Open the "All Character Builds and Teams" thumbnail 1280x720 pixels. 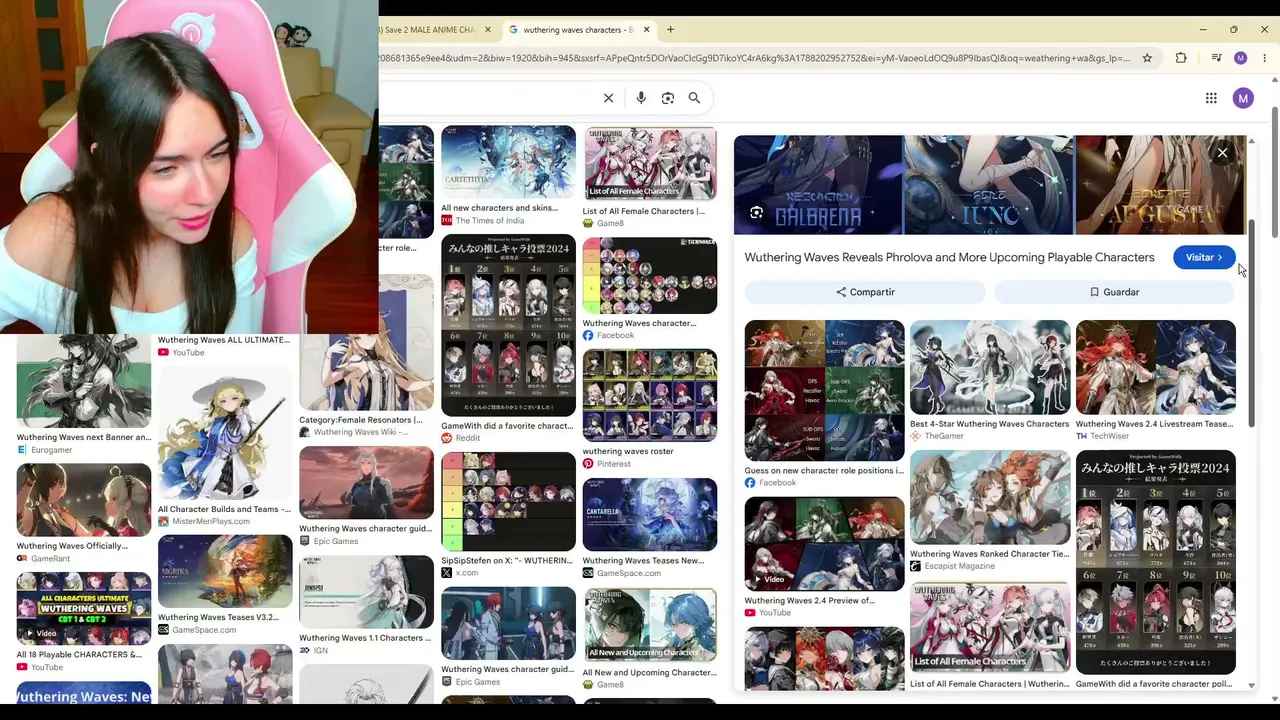tap(225, 432)
